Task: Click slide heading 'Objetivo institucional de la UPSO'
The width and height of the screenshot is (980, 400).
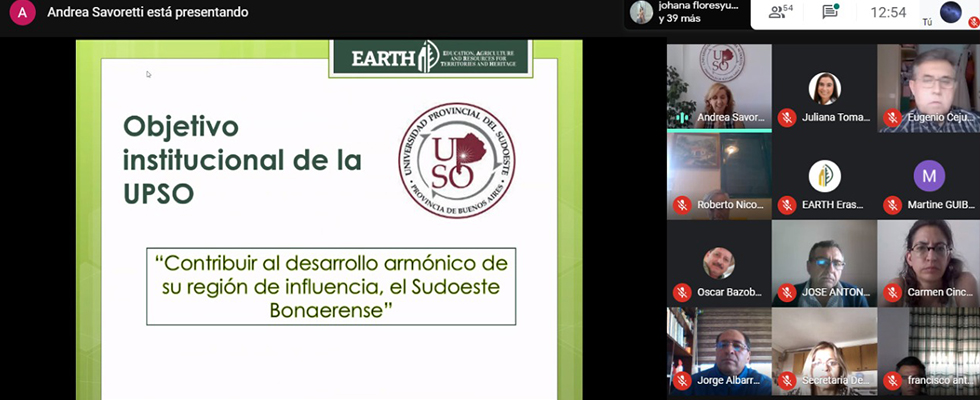Action: [242, 161]
